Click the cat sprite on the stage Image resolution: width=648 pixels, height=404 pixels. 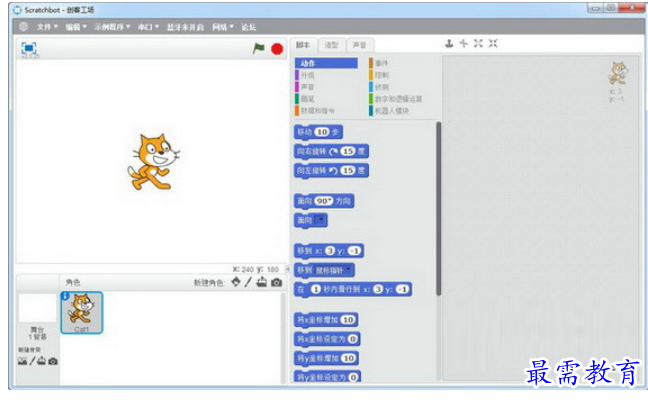(x=153, y=162)
